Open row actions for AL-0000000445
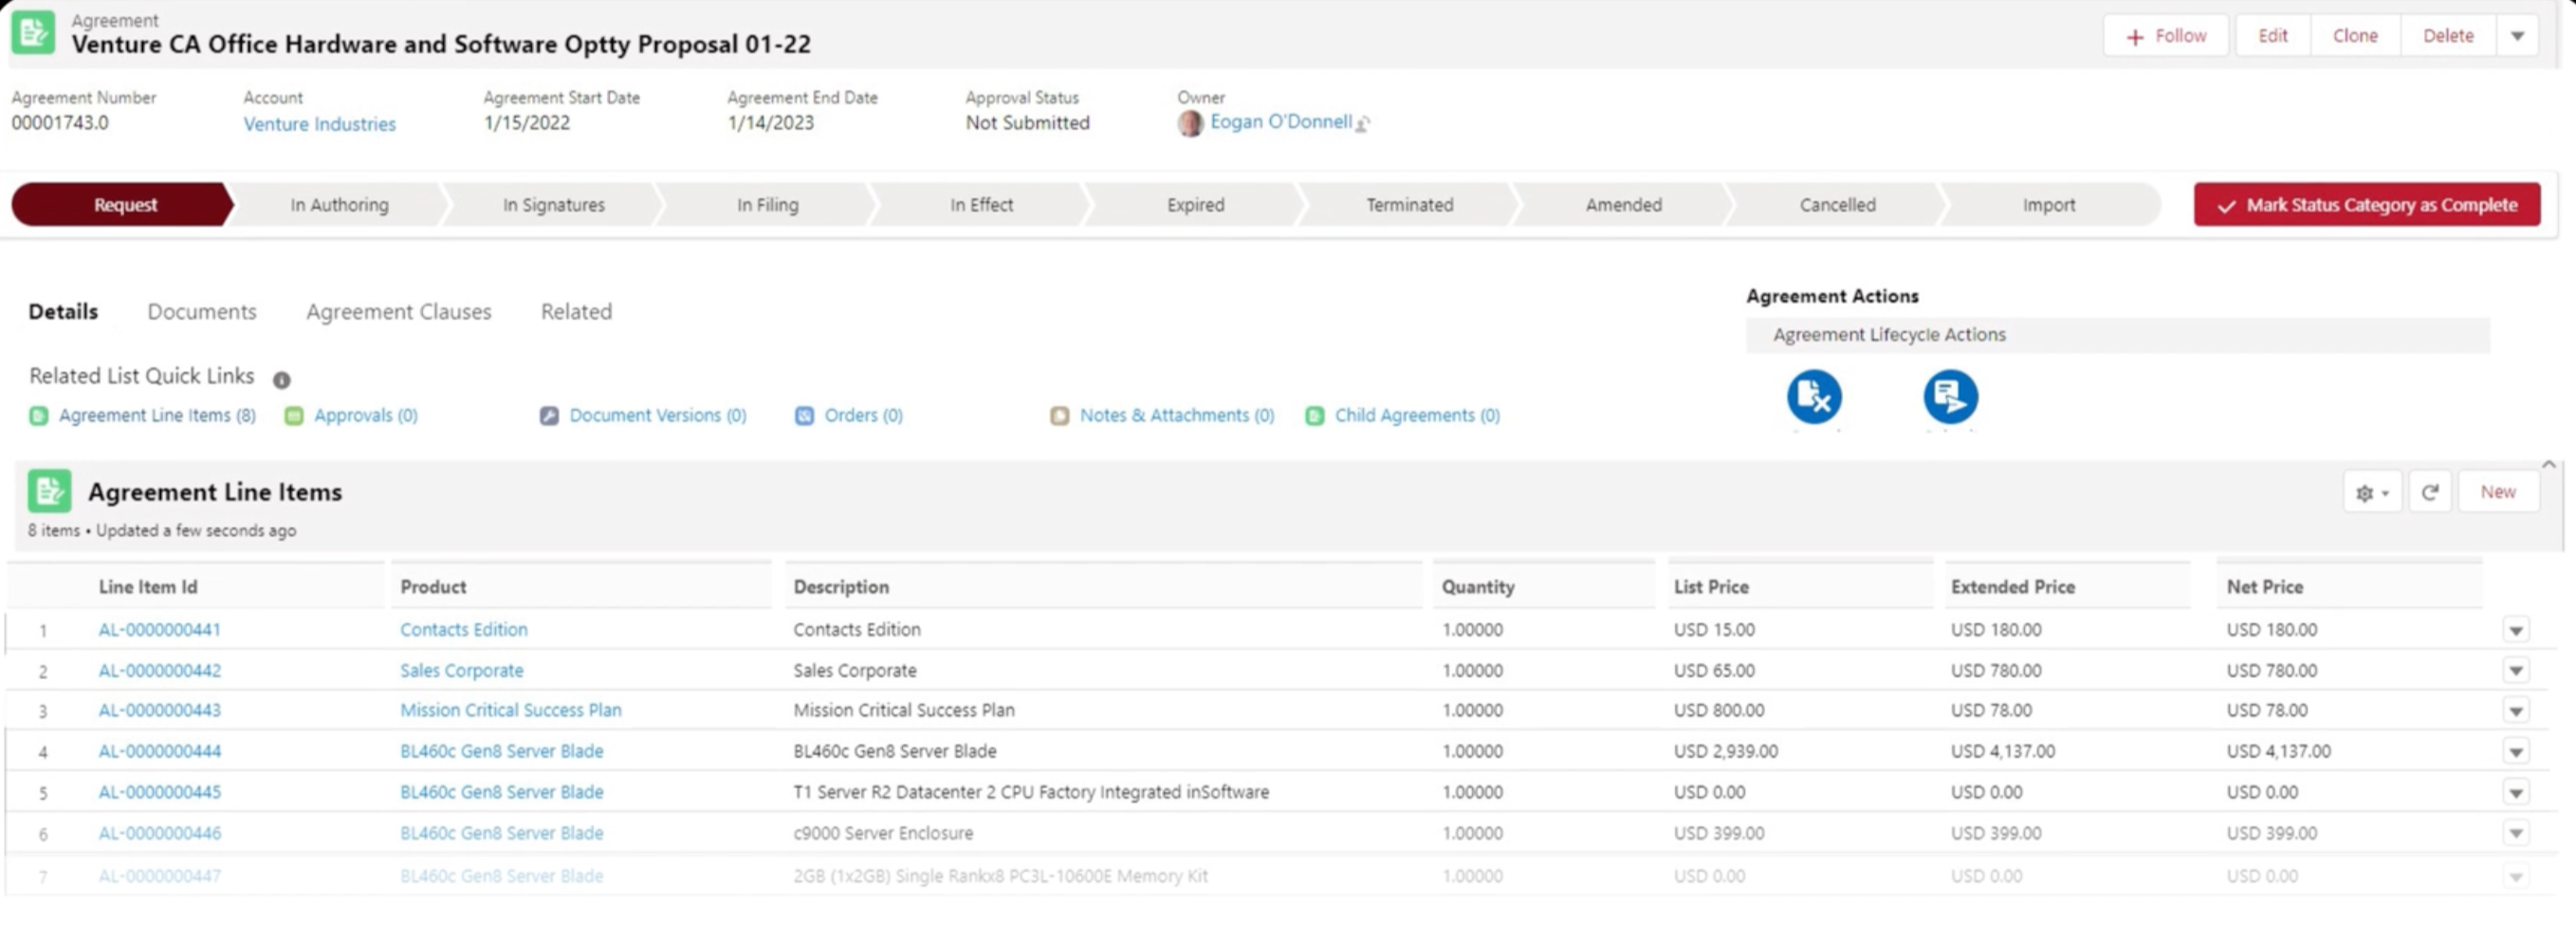The image size is (2576, 926). pyautogui.click(x=2516, y=793)
